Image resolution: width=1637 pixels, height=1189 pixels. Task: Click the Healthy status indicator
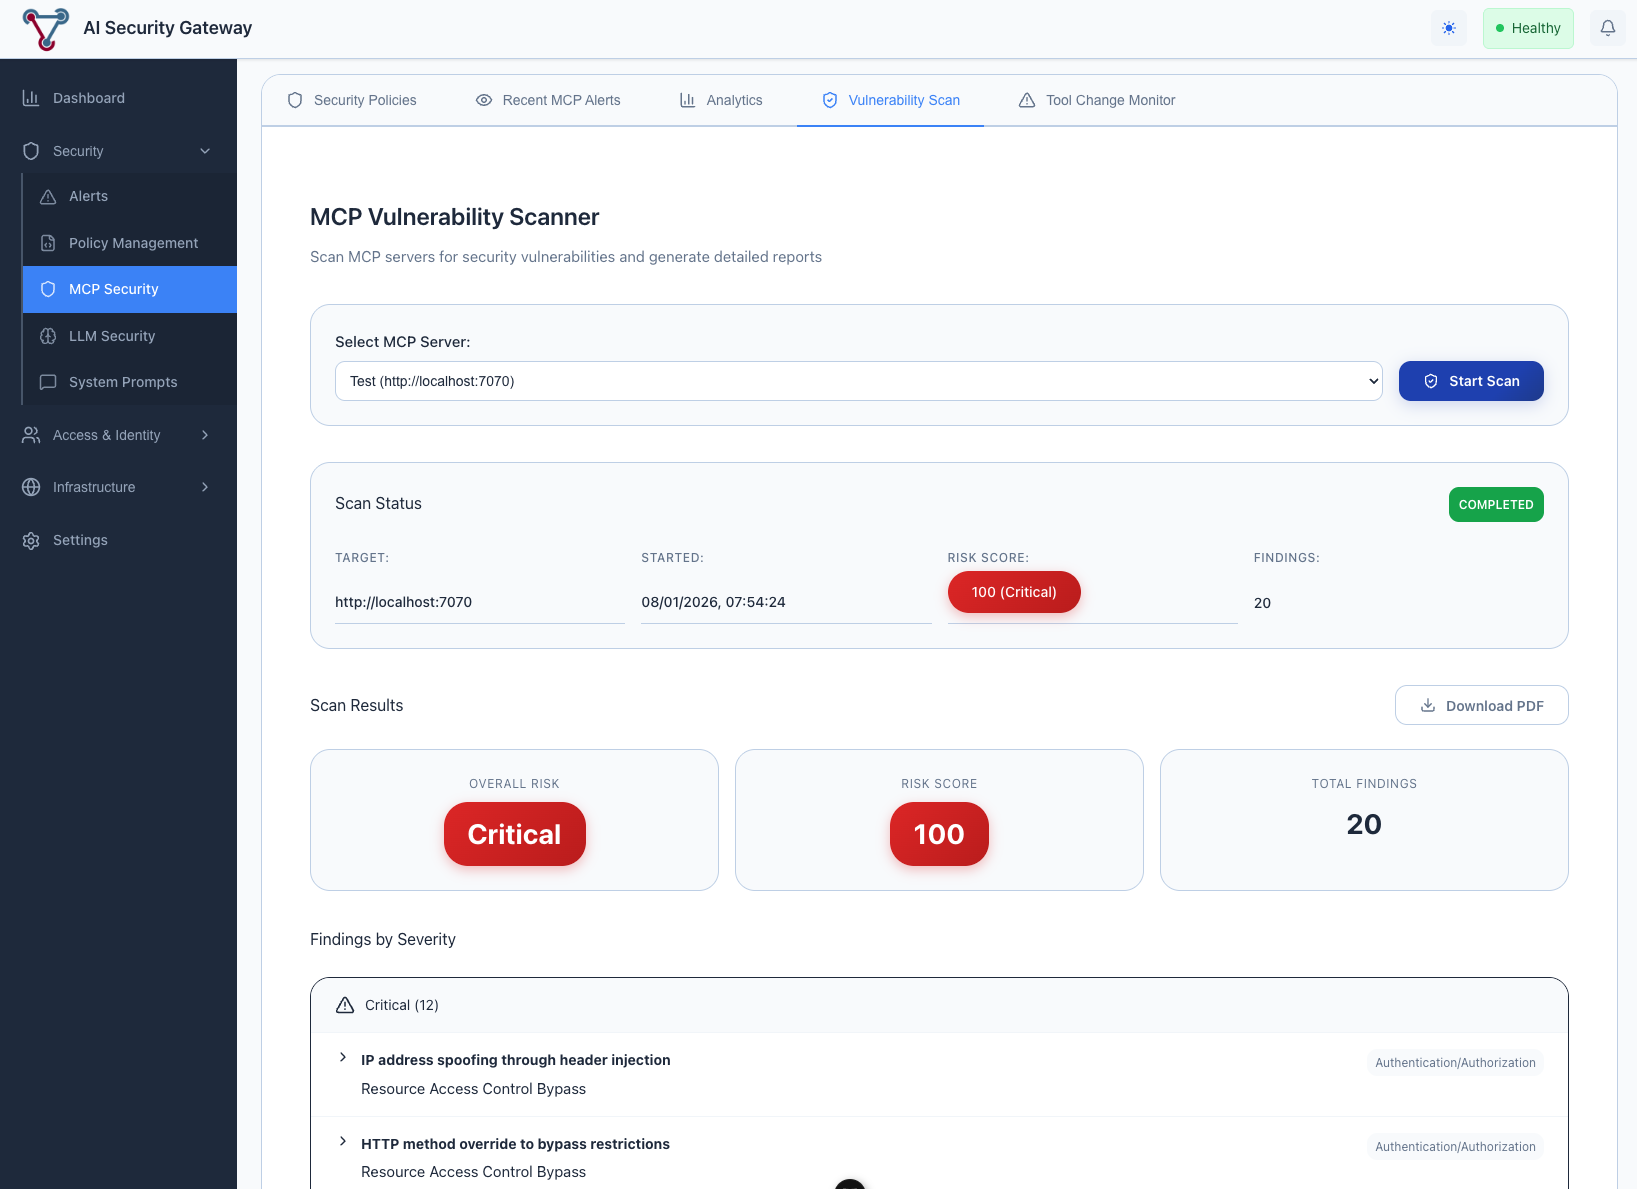tap(1528, 28)
